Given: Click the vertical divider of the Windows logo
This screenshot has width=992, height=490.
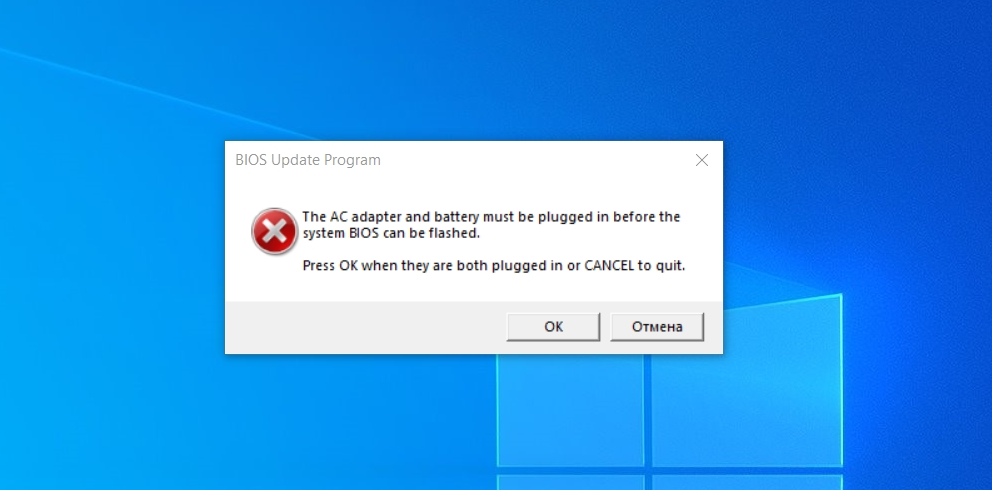Looking at the screenshot, I should click(x=648, y=420).
